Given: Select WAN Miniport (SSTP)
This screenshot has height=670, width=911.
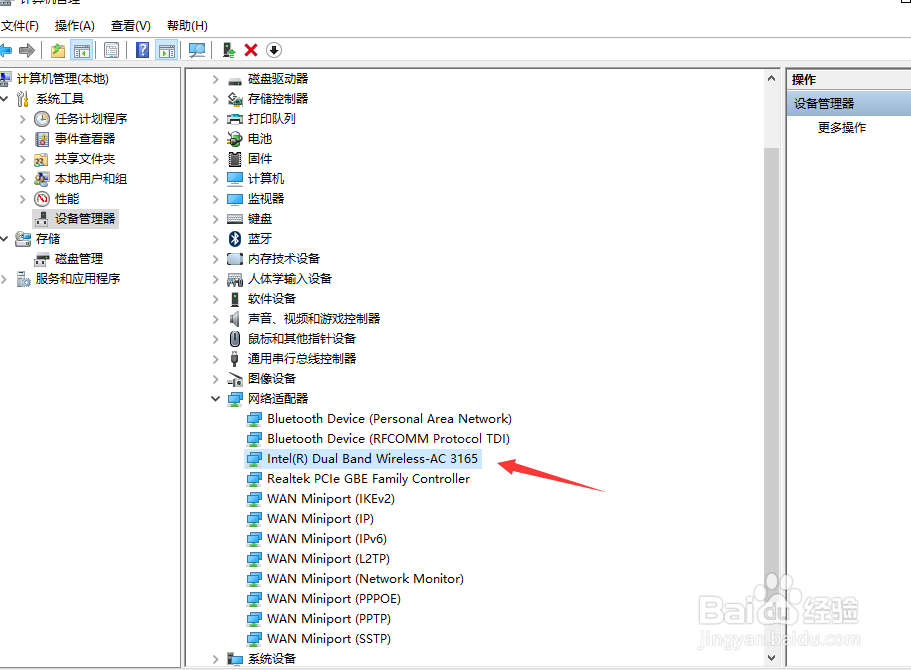Looking at the screenshot, I should (329, 638).
